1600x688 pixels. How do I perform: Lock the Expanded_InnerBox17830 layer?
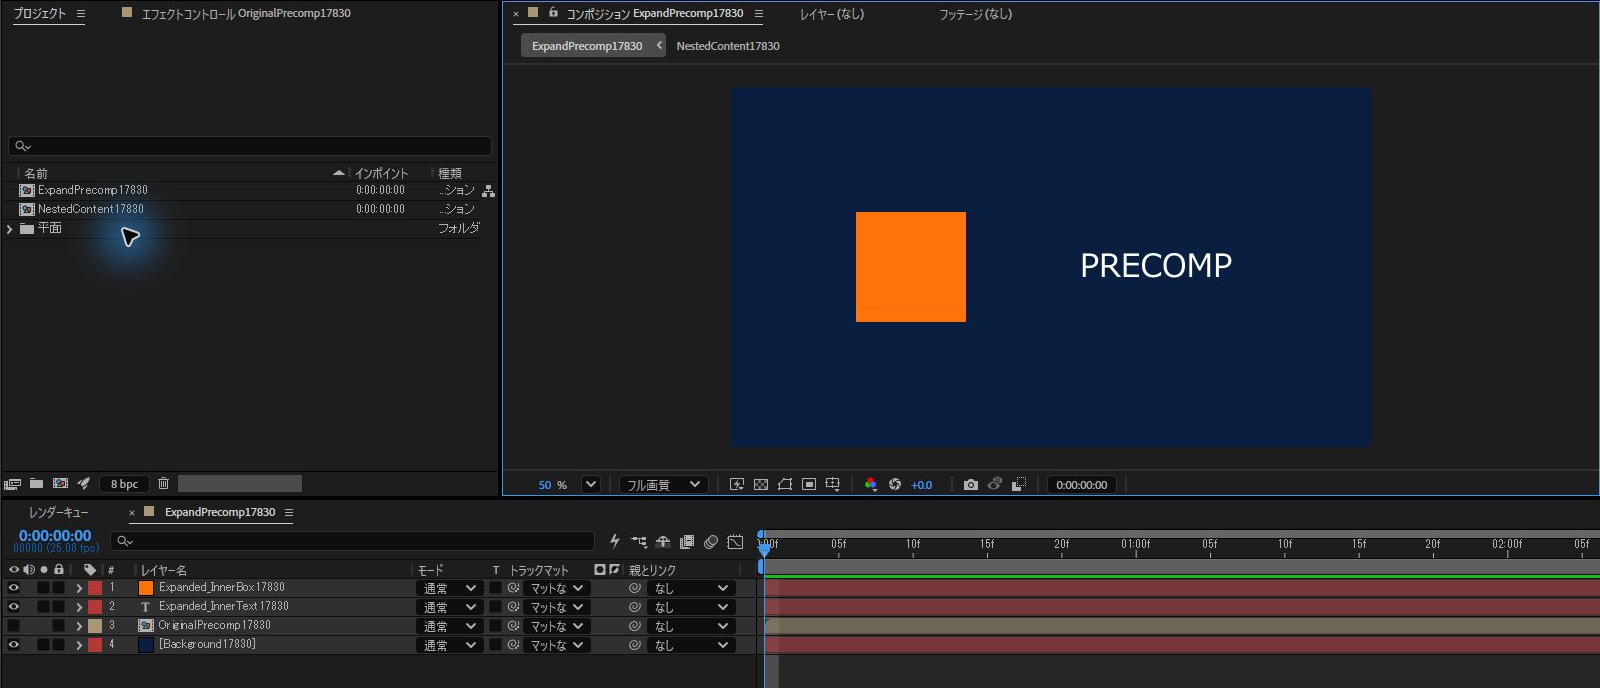tap(59, 588)
